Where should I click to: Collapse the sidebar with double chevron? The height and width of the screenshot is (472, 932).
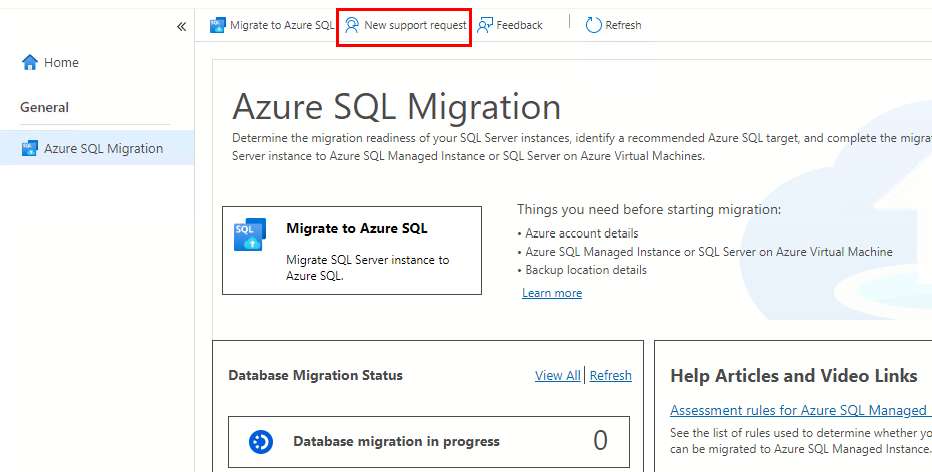click(181, 26)
